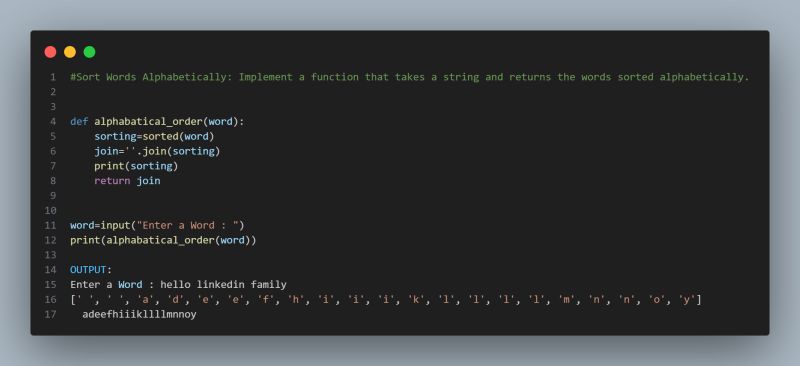Screen dimensions: 800x366
Task: Click the OUTPUT label on line 14
Action: click(88, 270)
